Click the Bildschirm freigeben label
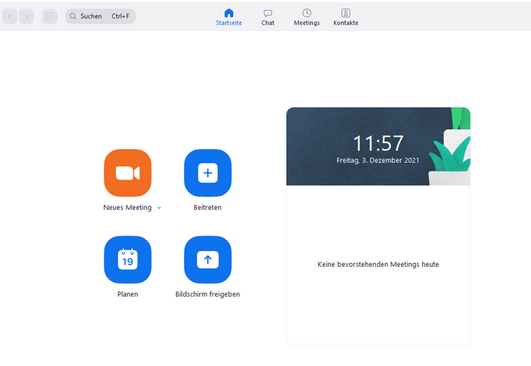 [208, 294]
